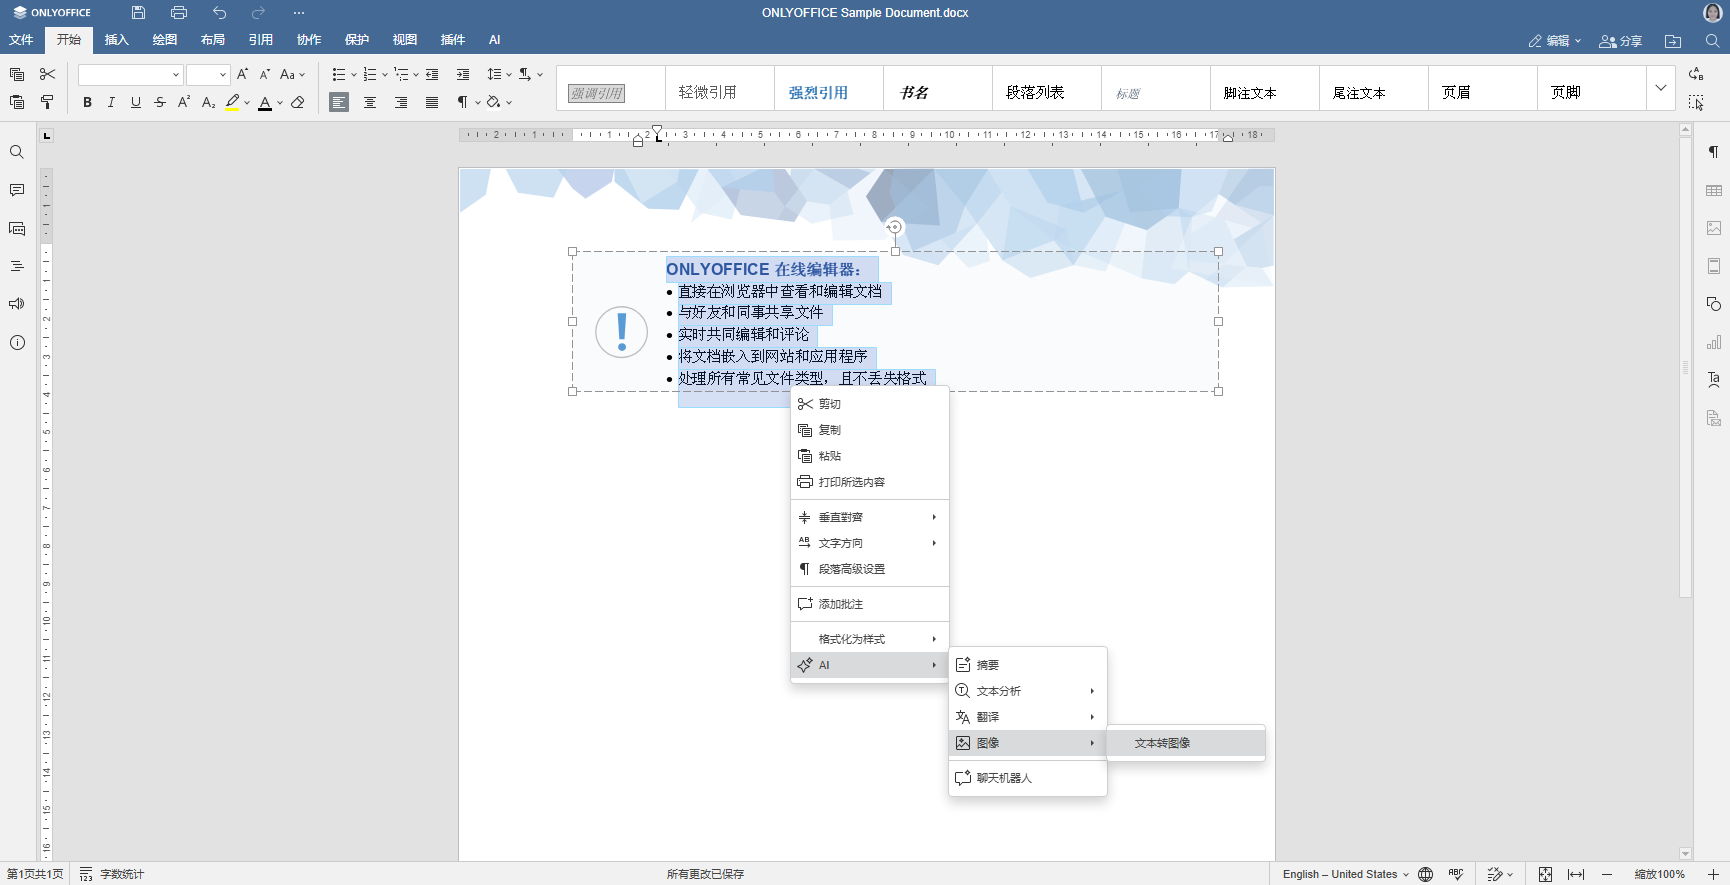Image resolution: width=1730 pixels, height=885 pixels.
Task: Decrease font size icon
Action: click(265, 74)
